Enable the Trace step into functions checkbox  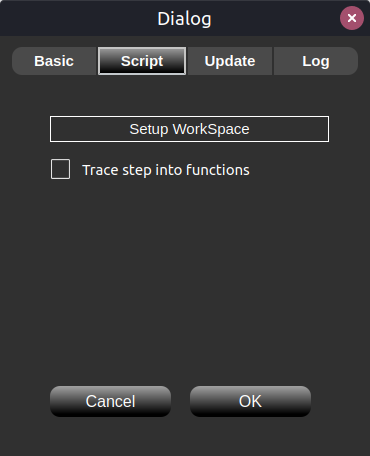pos(60,169)
